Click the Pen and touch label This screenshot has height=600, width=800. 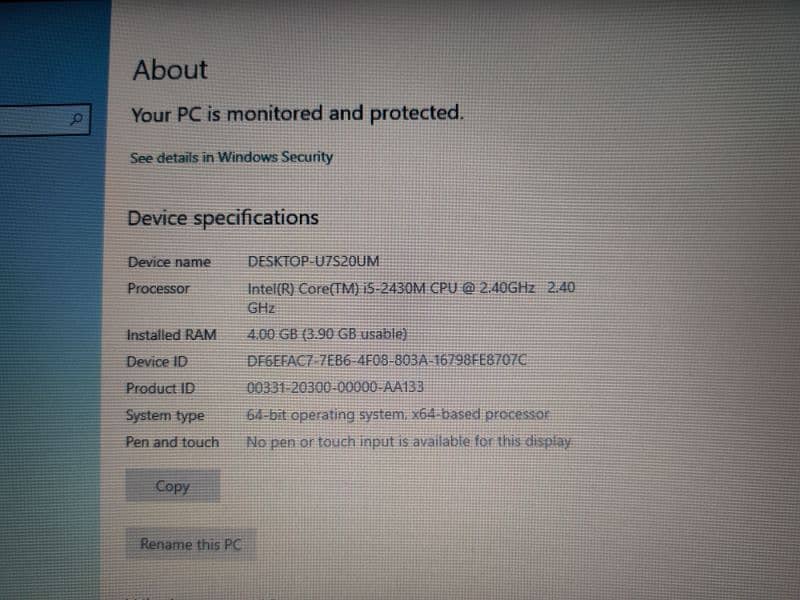172,442
